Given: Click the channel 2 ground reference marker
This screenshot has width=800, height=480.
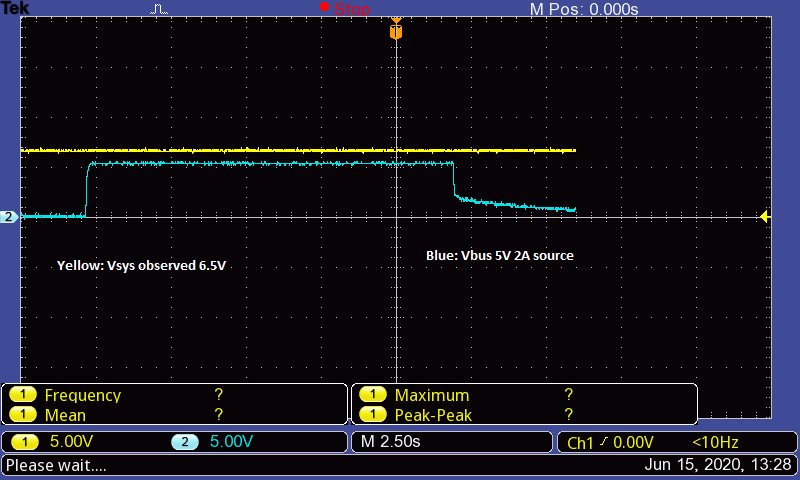Looking at the screenshot, I should [9, 217].
